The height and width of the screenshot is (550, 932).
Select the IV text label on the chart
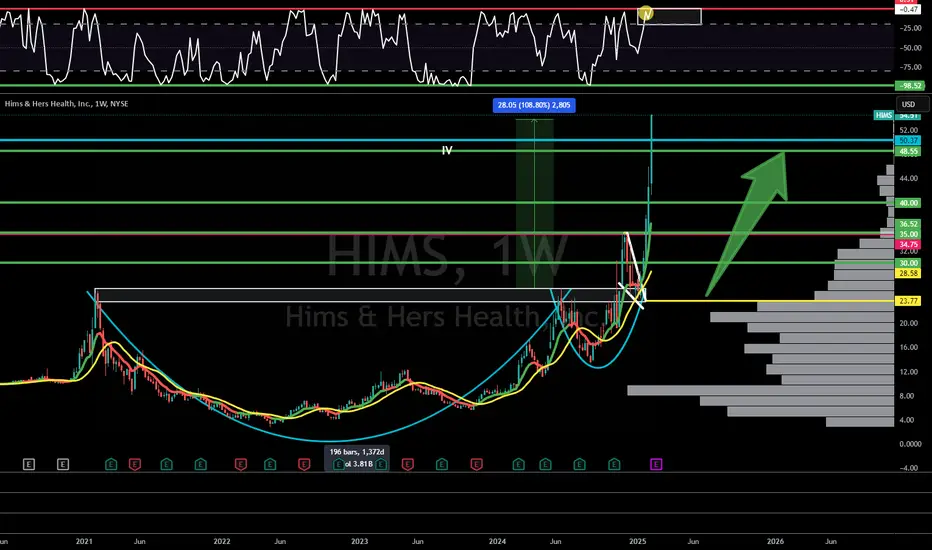[447, 150]
